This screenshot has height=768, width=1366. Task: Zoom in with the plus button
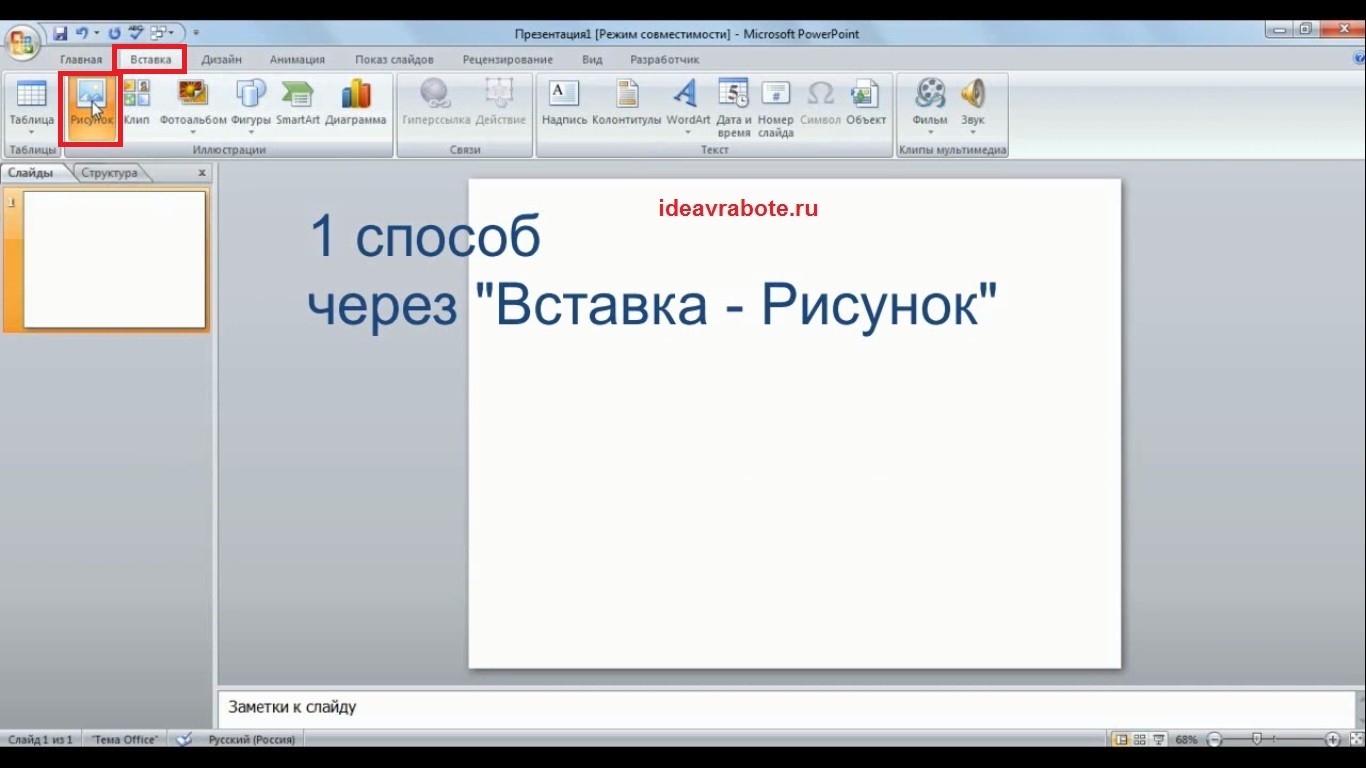coord(1333,739)
